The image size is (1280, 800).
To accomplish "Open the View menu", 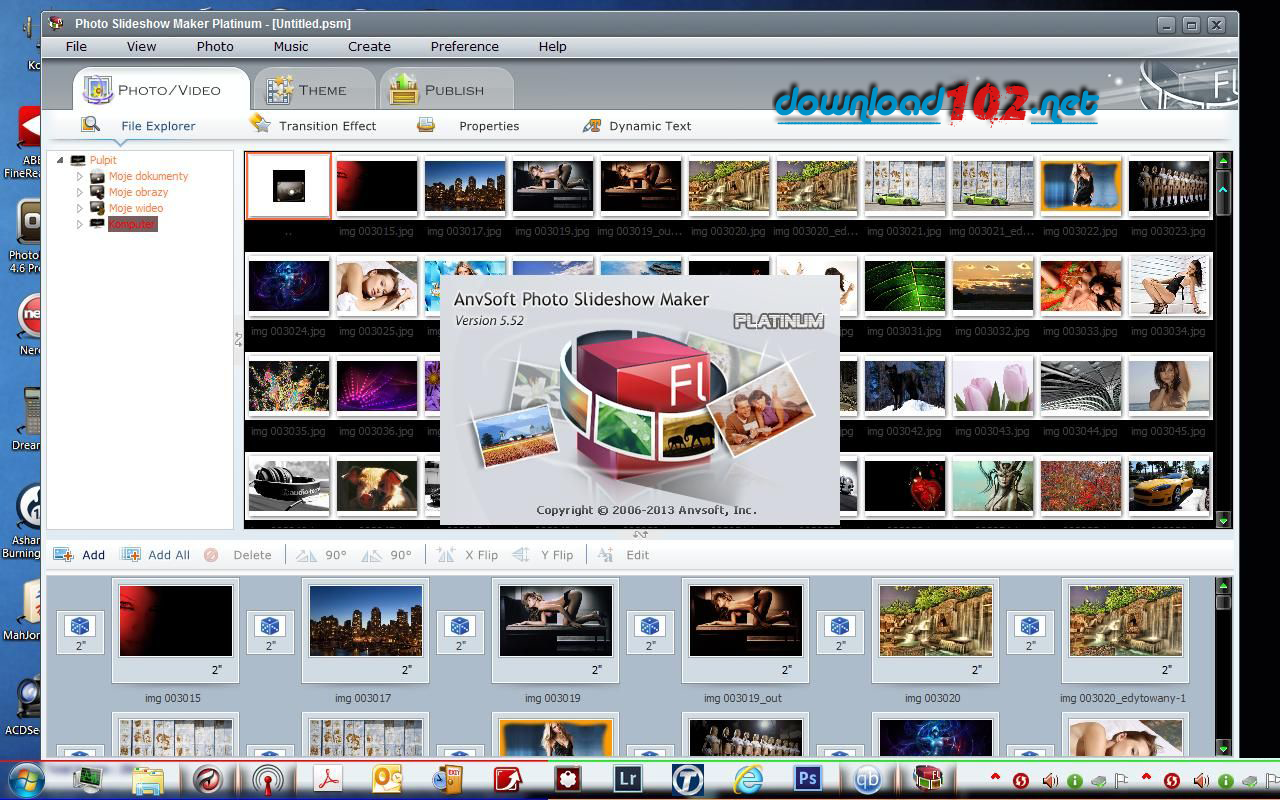I will click(x=141, y=46).
